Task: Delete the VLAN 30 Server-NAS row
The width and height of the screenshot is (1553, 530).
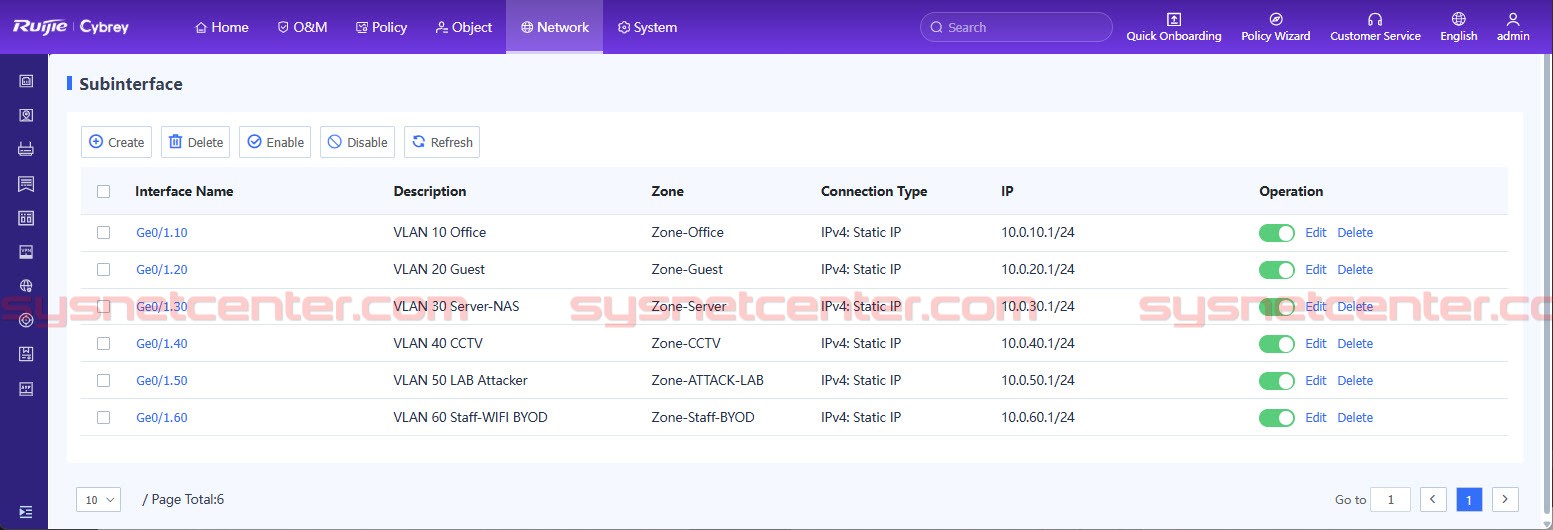Action: pyautogui.click(x=1355, y=306)
